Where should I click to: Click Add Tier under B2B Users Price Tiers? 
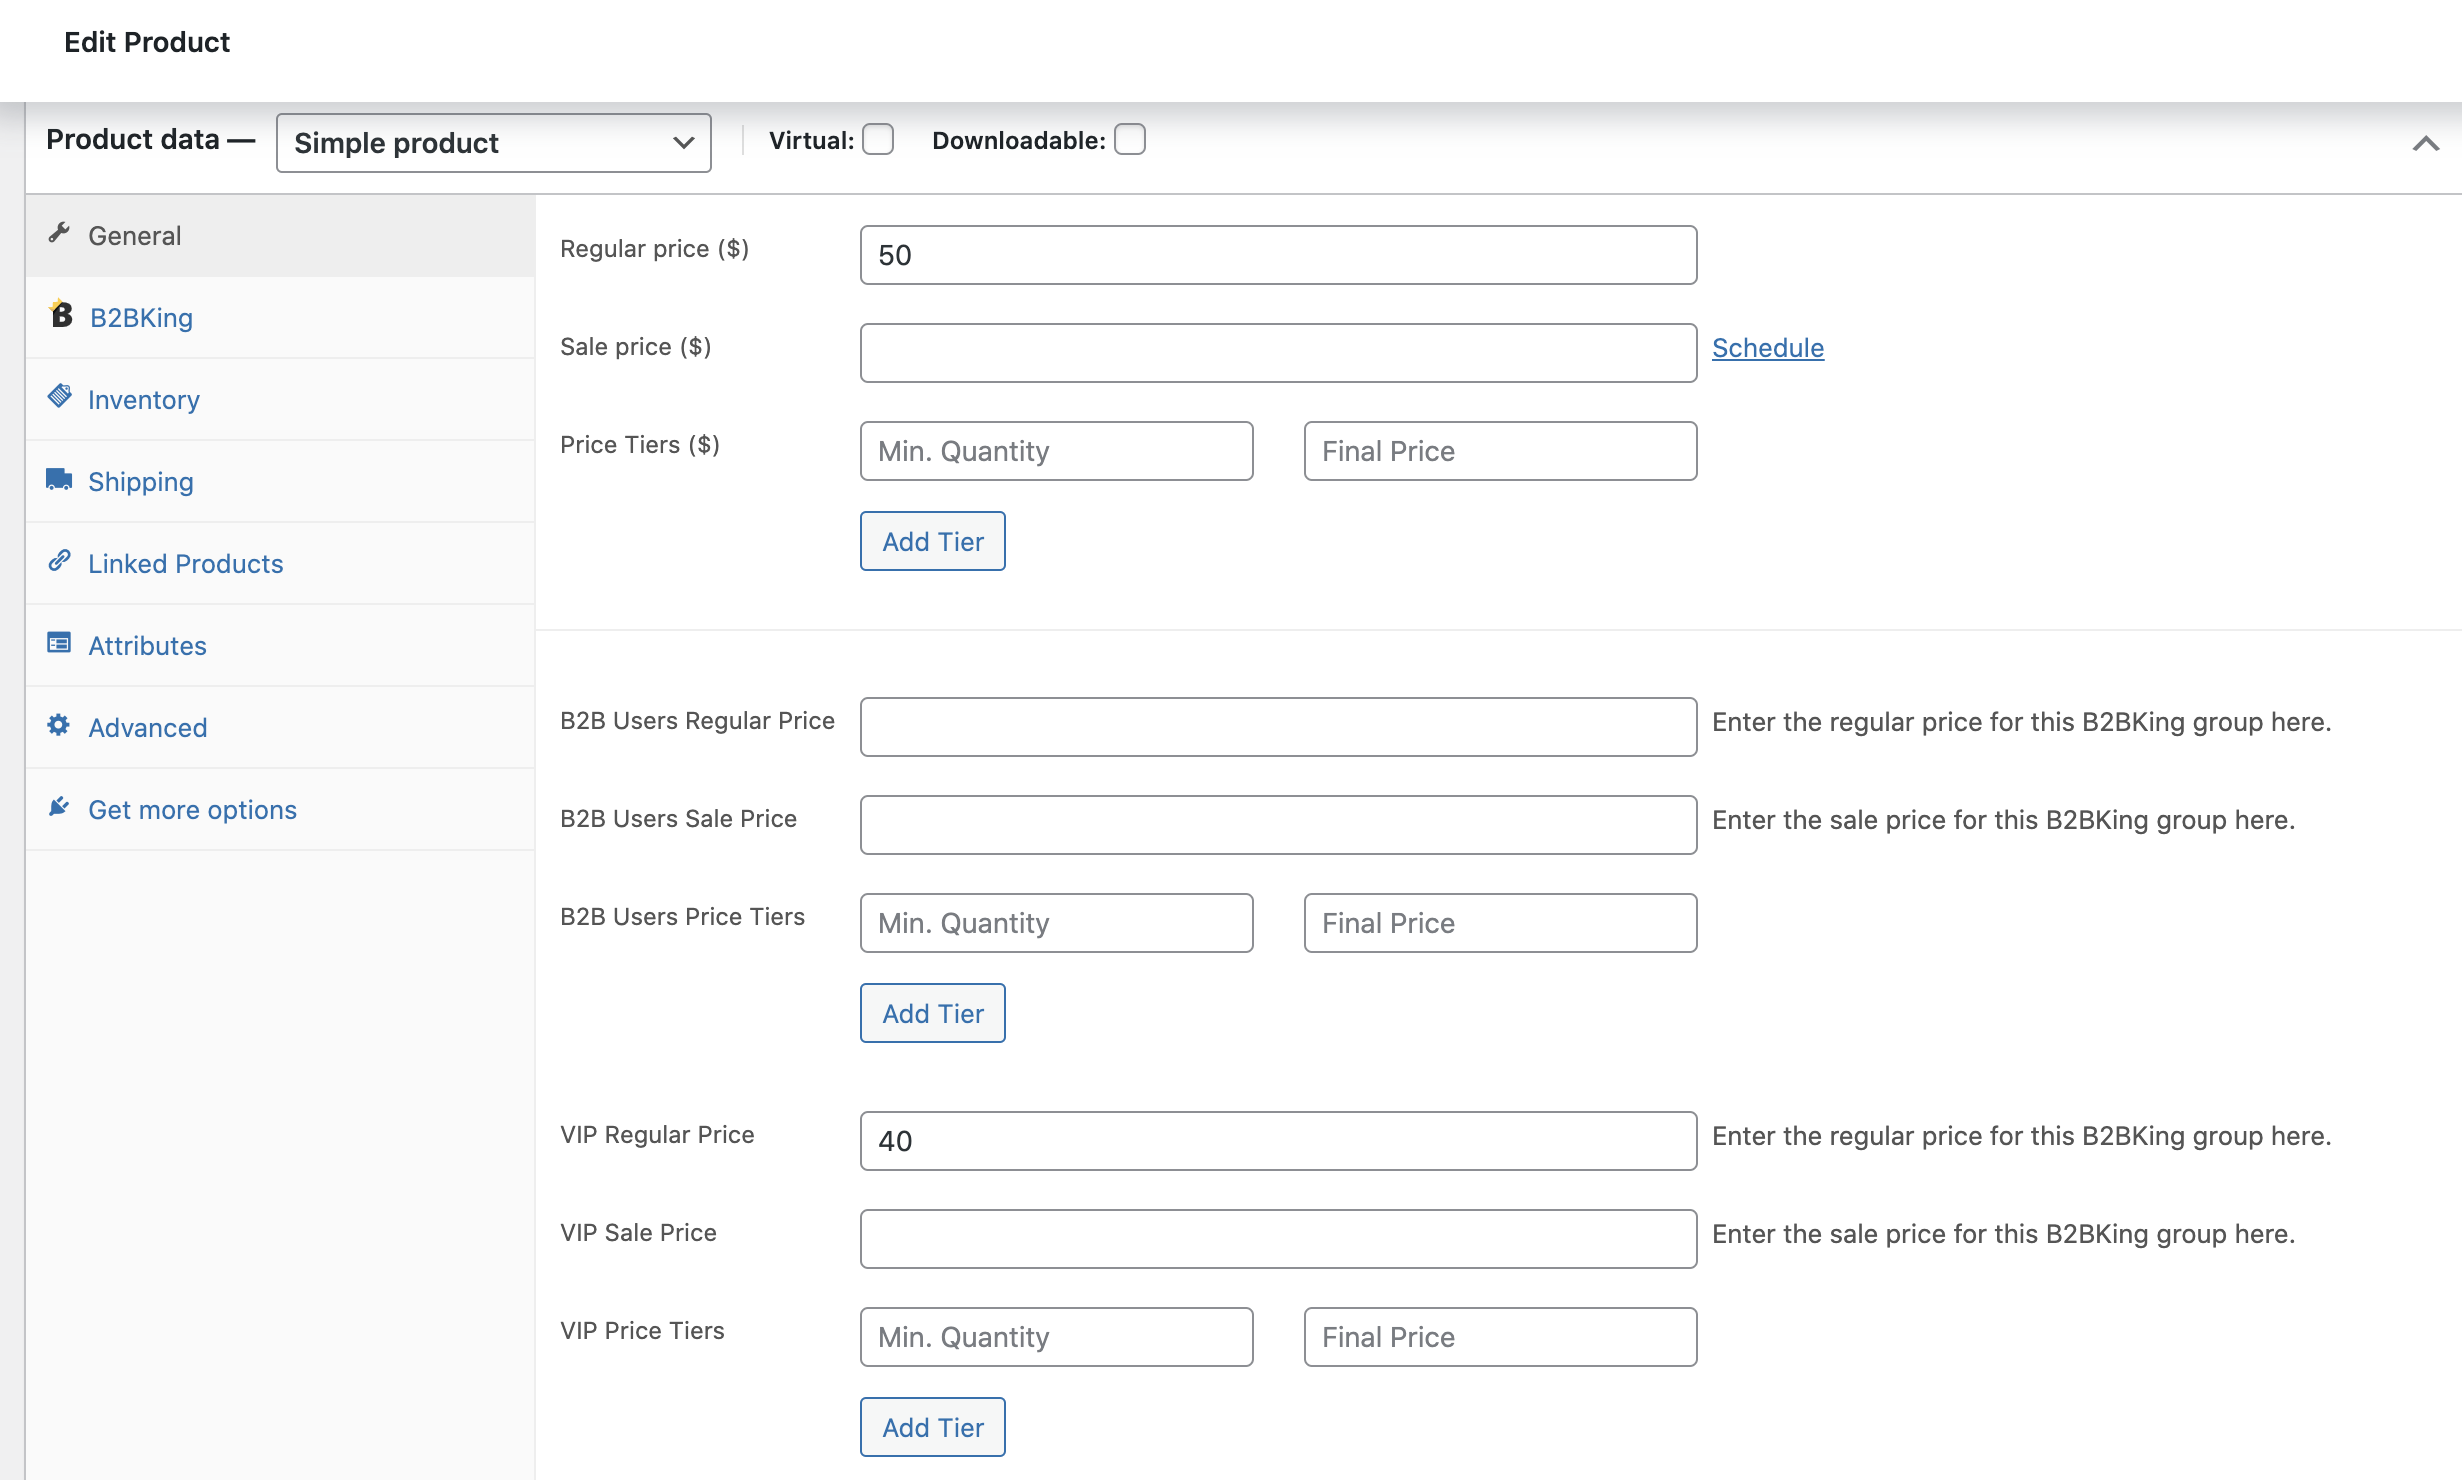click(x=933, y=1013)
